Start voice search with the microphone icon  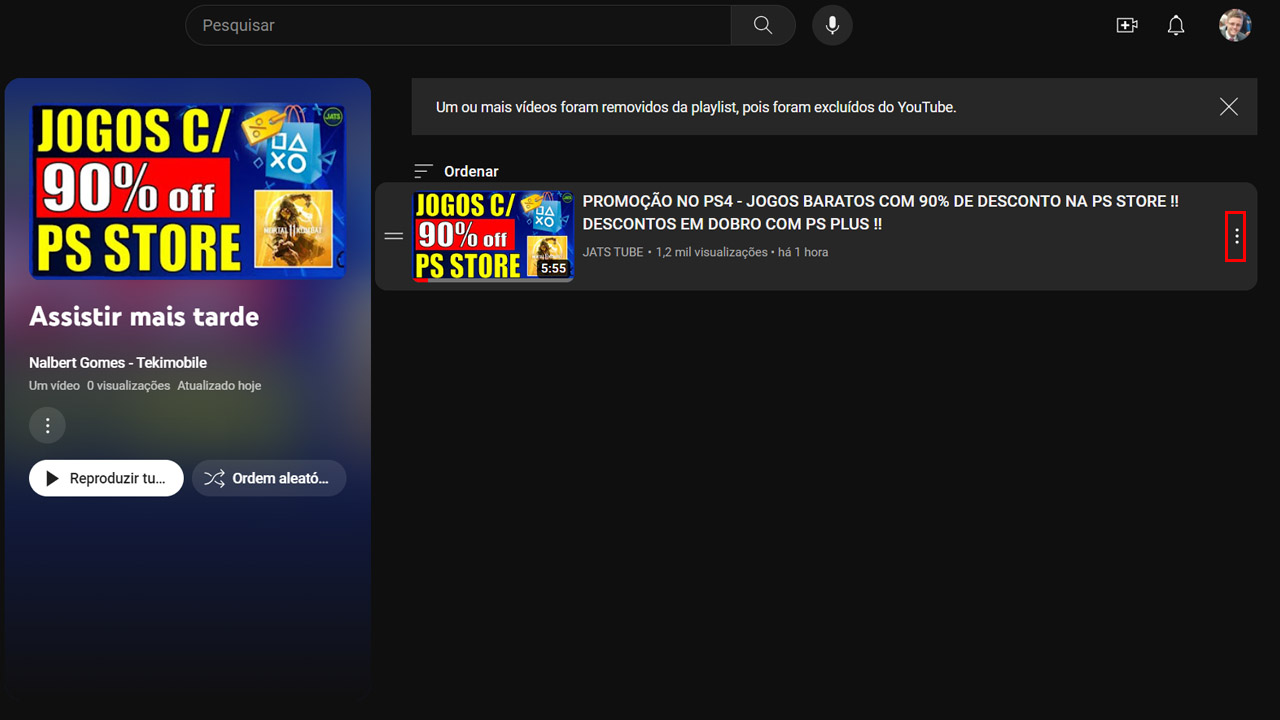click(832, 25)
